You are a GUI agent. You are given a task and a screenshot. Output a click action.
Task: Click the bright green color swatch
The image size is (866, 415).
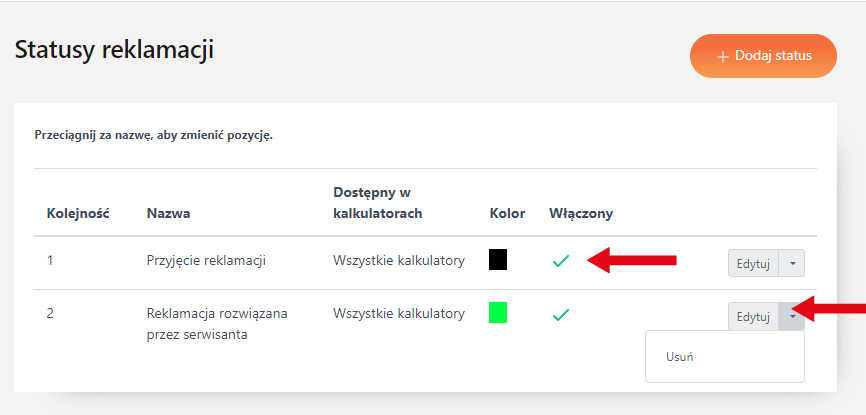click(x=498, y=312)
